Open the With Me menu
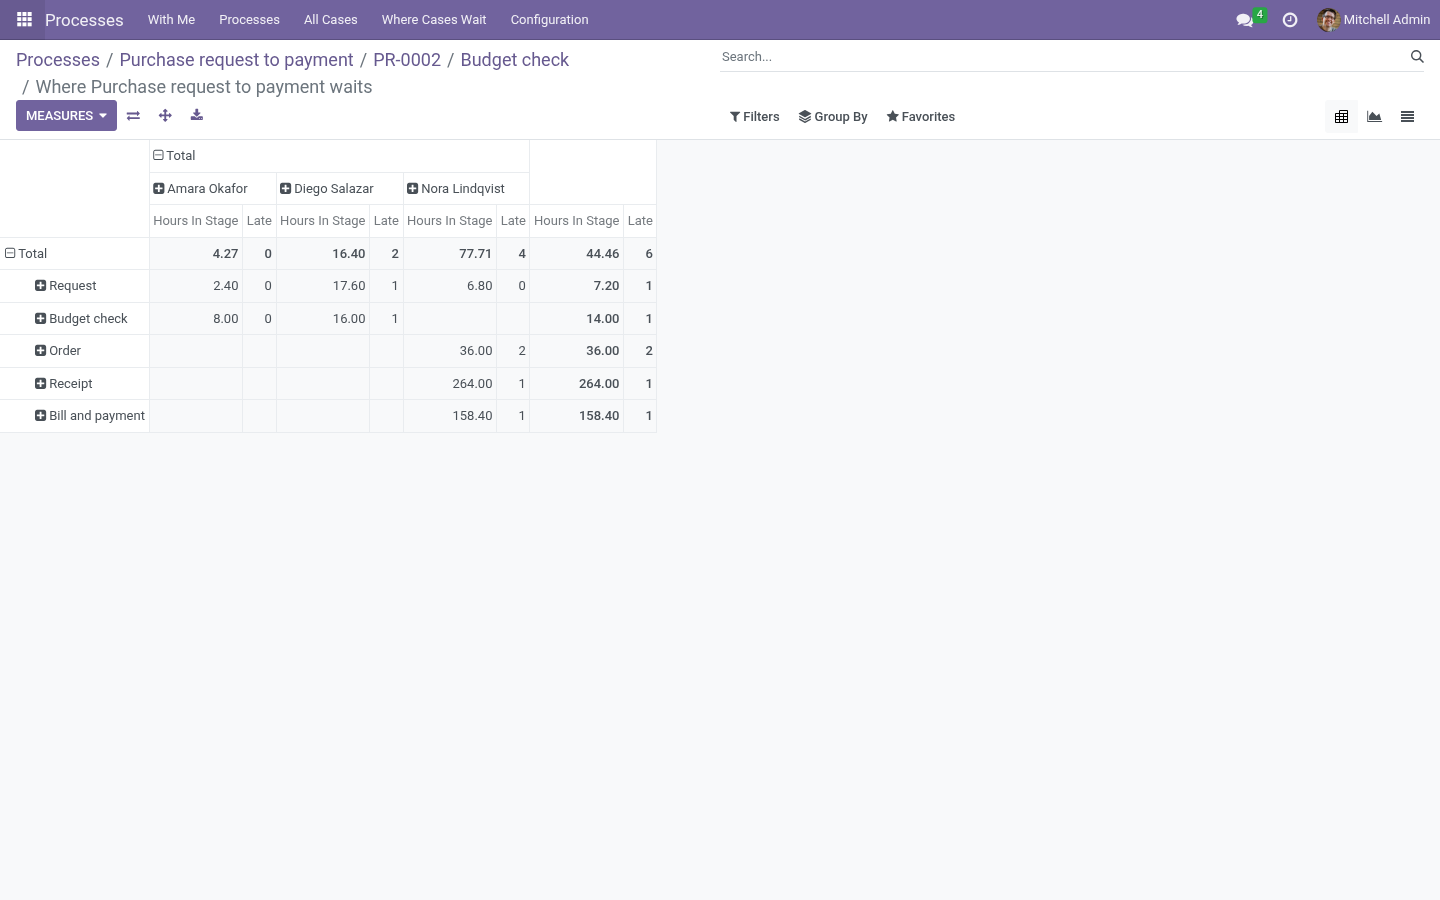This screenshot has height=900, width=1440. click(171, 20)
